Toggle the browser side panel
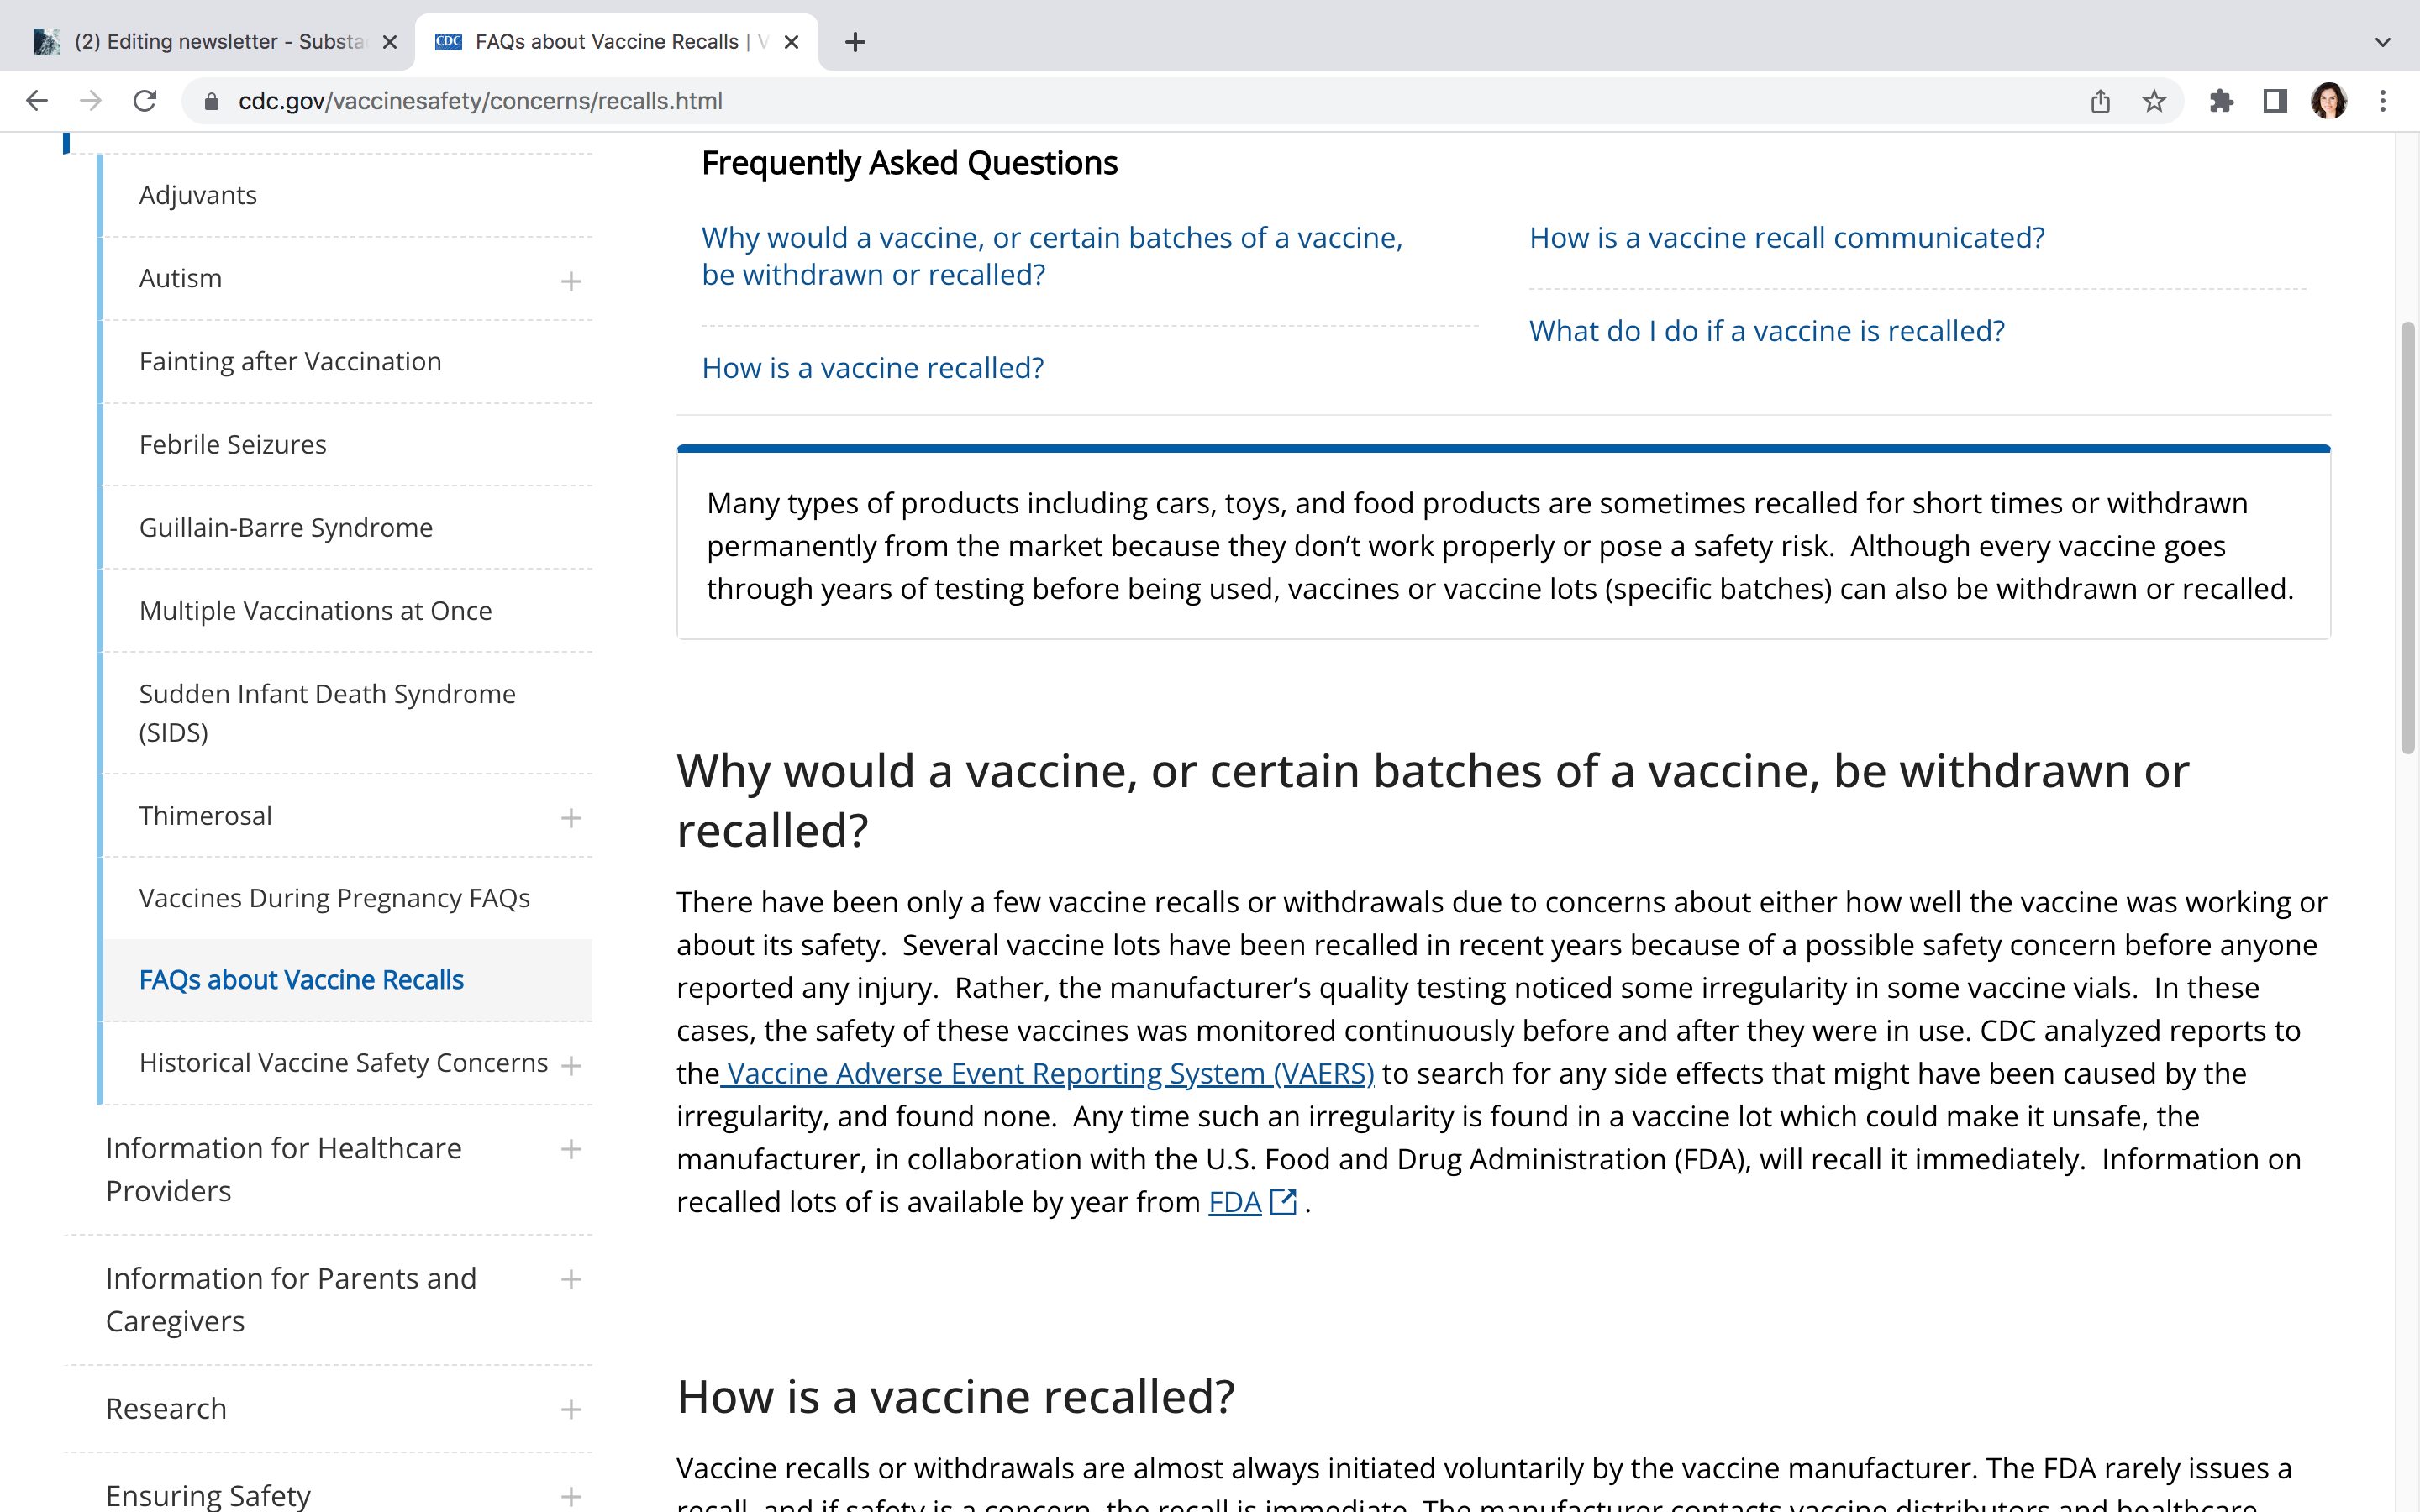 pos(2275,101)
